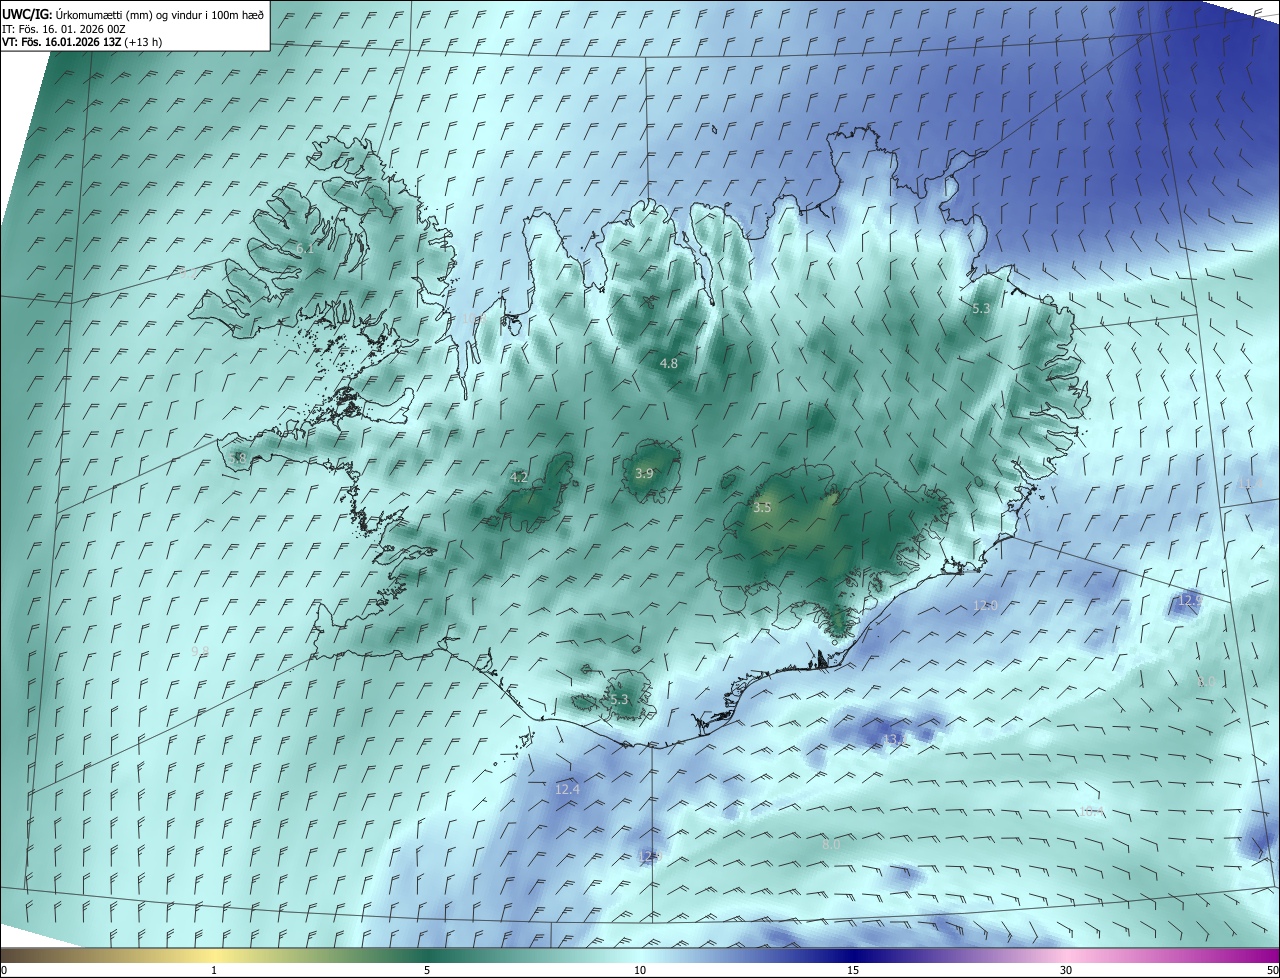Click the 0 tick label on color scale
Viewport: 1280px width, 978px height.
click(4, 970)
